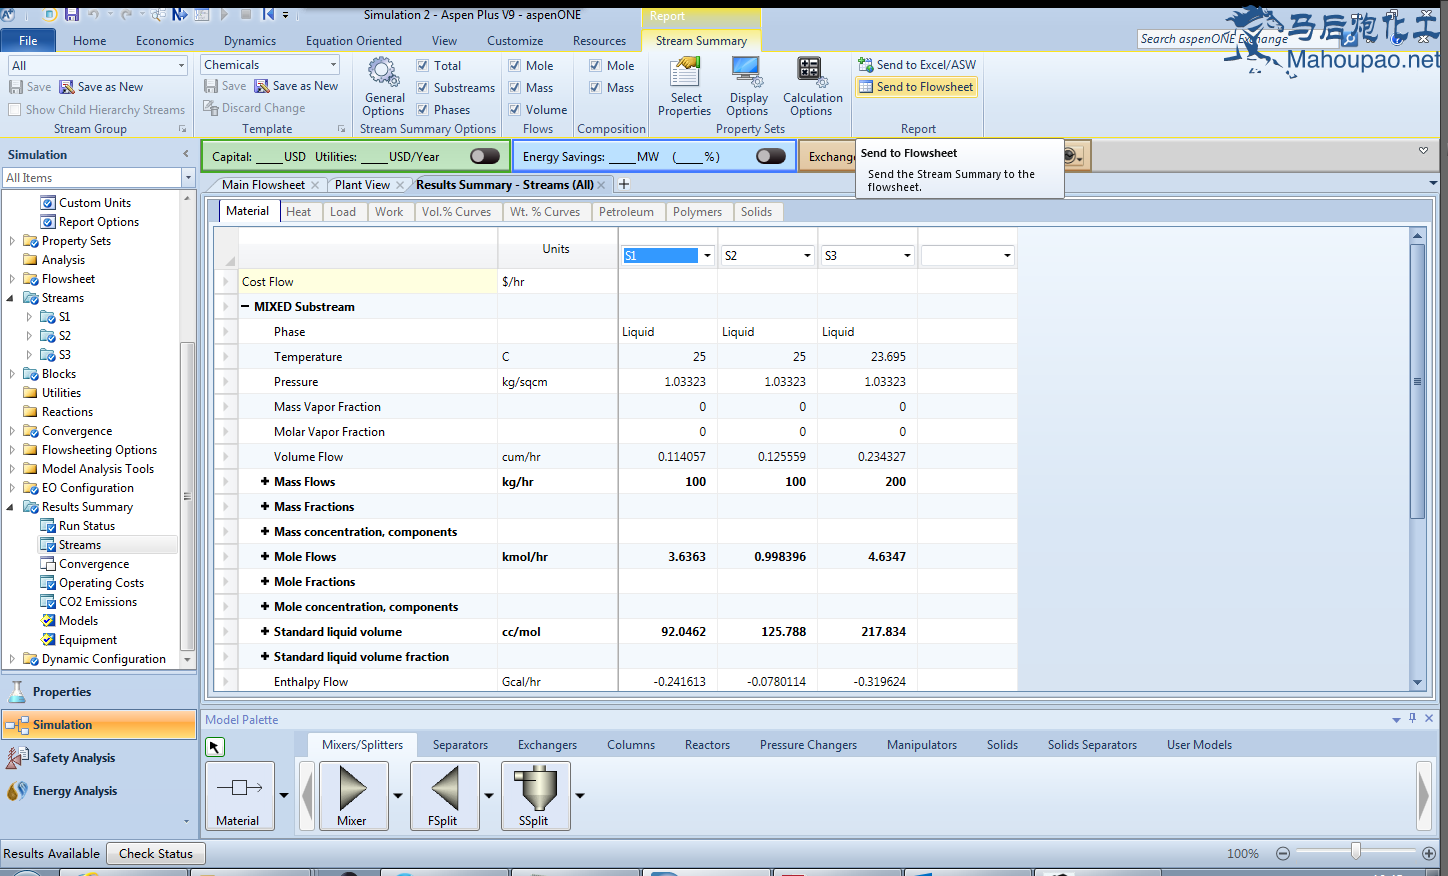Save the stream summary template
The width and height of the screenshot is (1448, 876).
coord(225,86)
